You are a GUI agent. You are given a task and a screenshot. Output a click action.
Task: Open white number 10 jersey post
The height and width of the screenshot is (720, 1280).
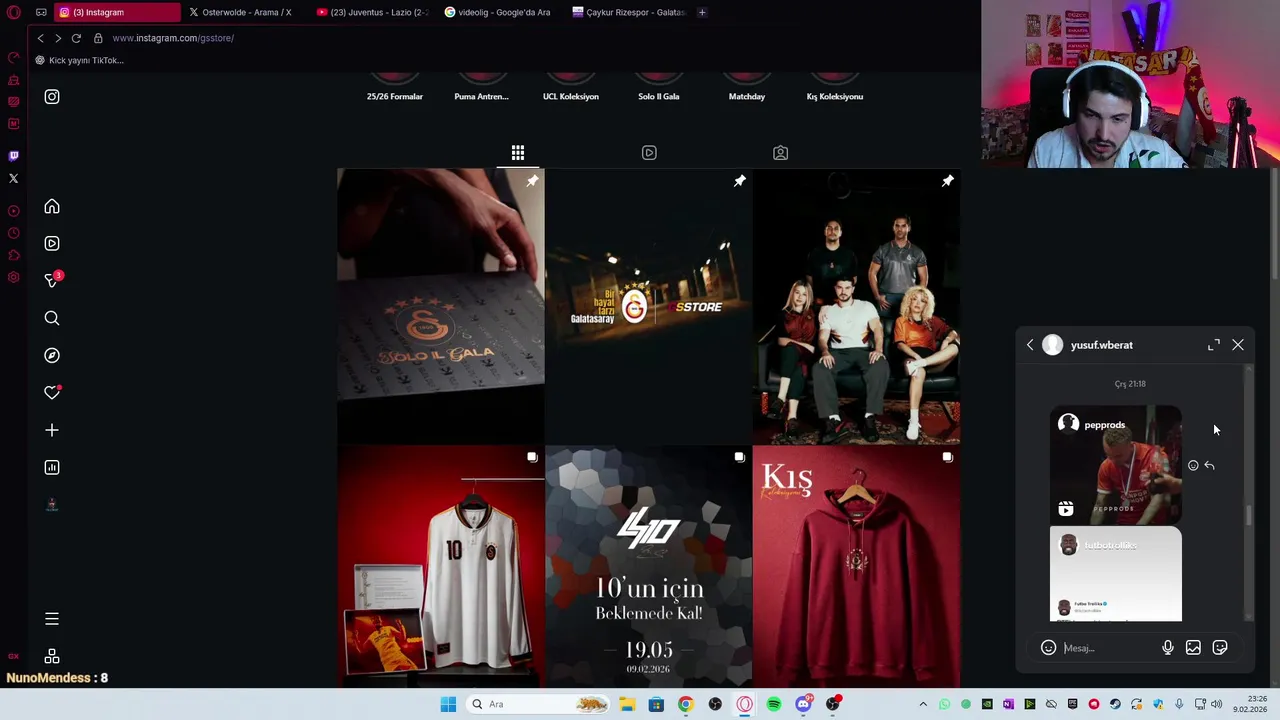[x=441, y=567]
